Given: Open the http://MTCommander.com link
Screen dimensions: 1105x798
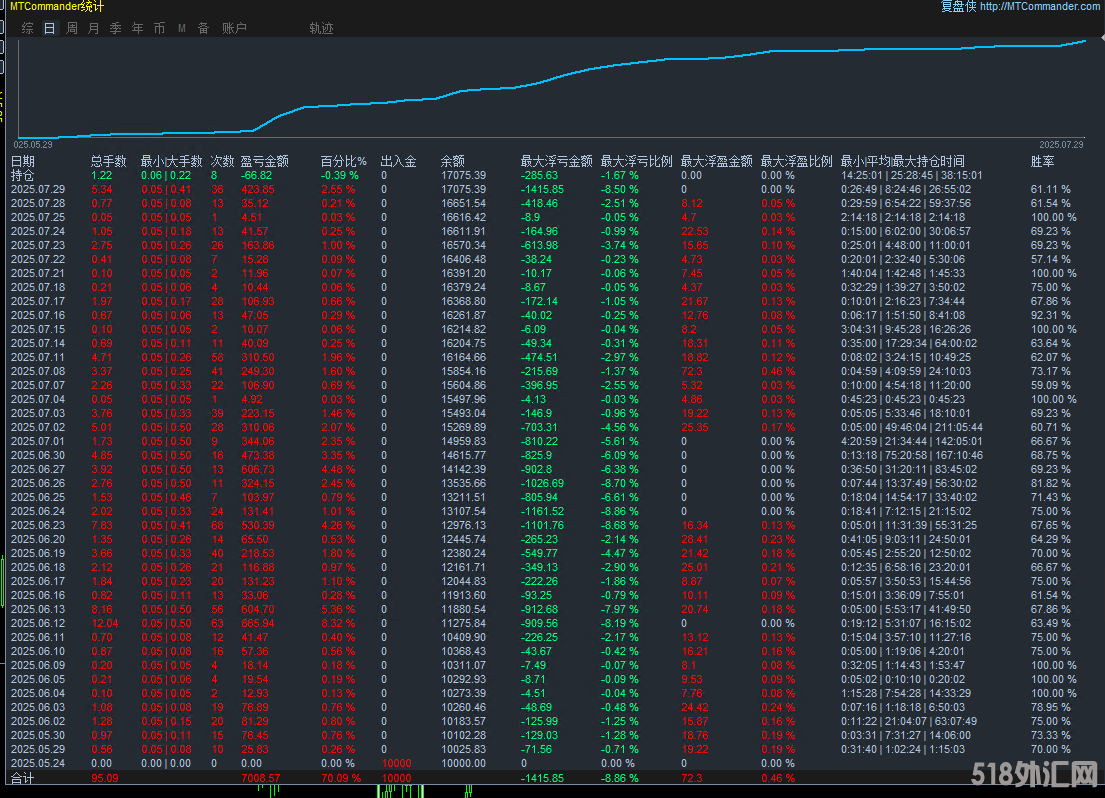Looking at the screenshot, I should [x=1040, y=7].
